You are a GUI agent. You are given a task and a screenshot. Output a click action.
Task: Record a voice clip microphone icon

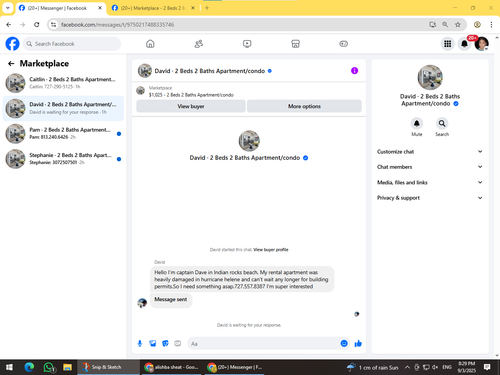click(x=140, y=344)
